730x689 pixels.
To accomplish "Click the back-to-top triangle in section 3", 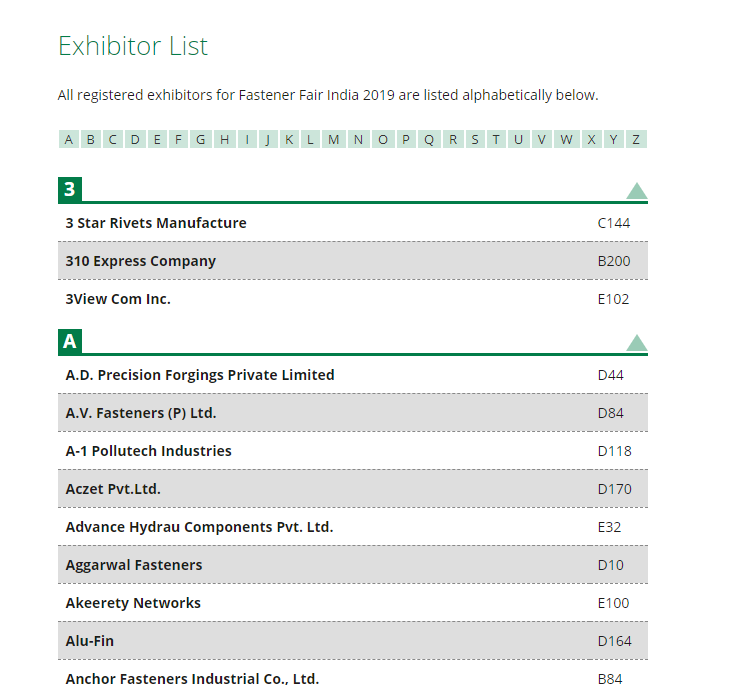I will pos(636,191).
